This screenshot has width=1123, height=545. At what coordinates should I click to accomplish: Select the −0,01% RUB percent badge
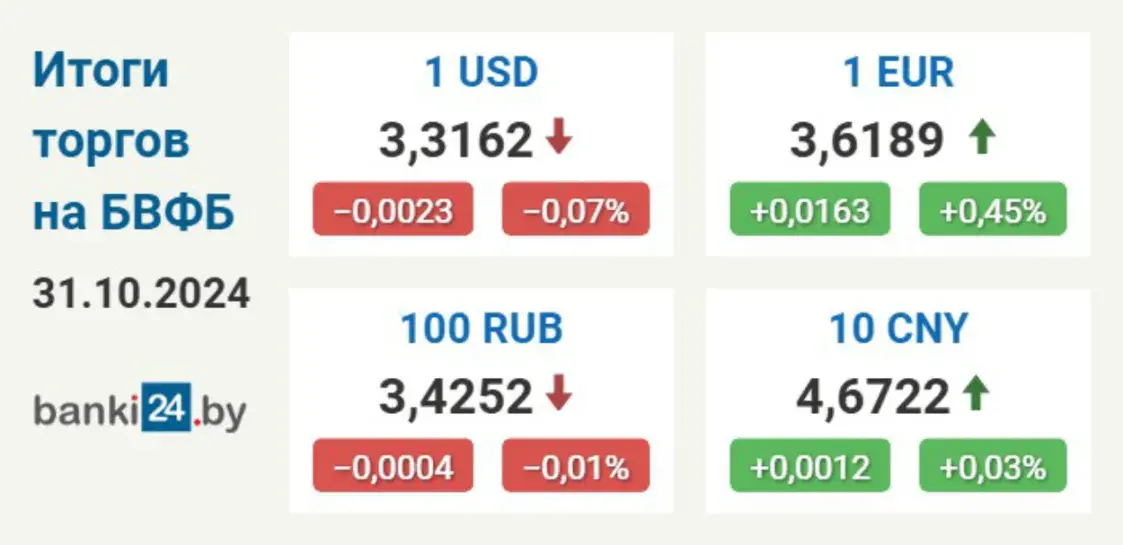(576, 466)
